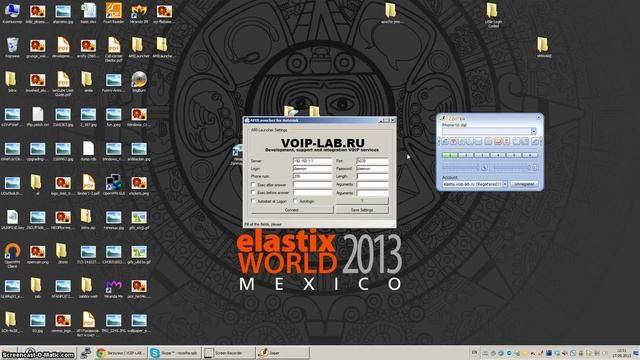Image resolution: width=640 pixels, height=360 pixels.
Task: Select the folder at top-right of desktop
Action: (x=493, y=15)
